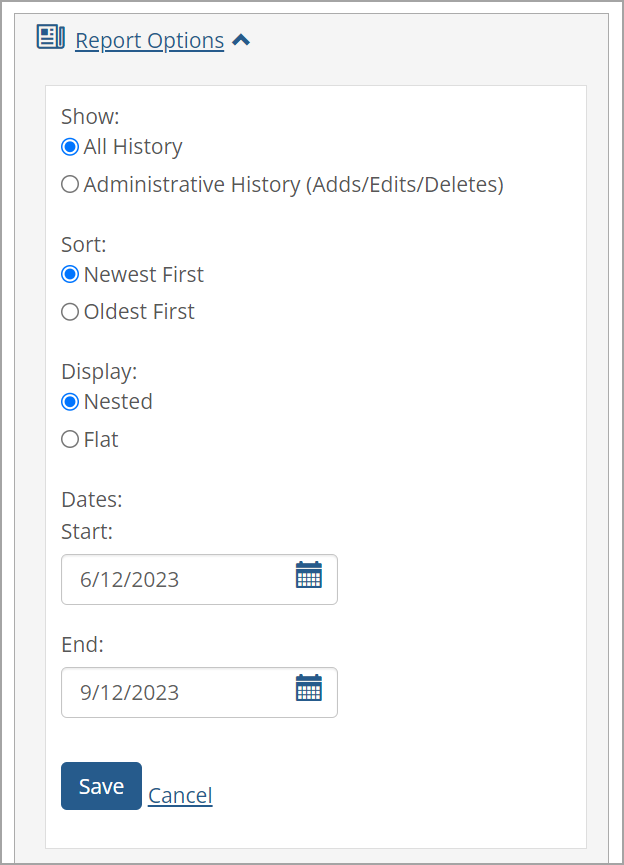This screenshot has width=624, height=865.
Task: Open the calendar picker for the End date
Action: (x=309, y=688)
